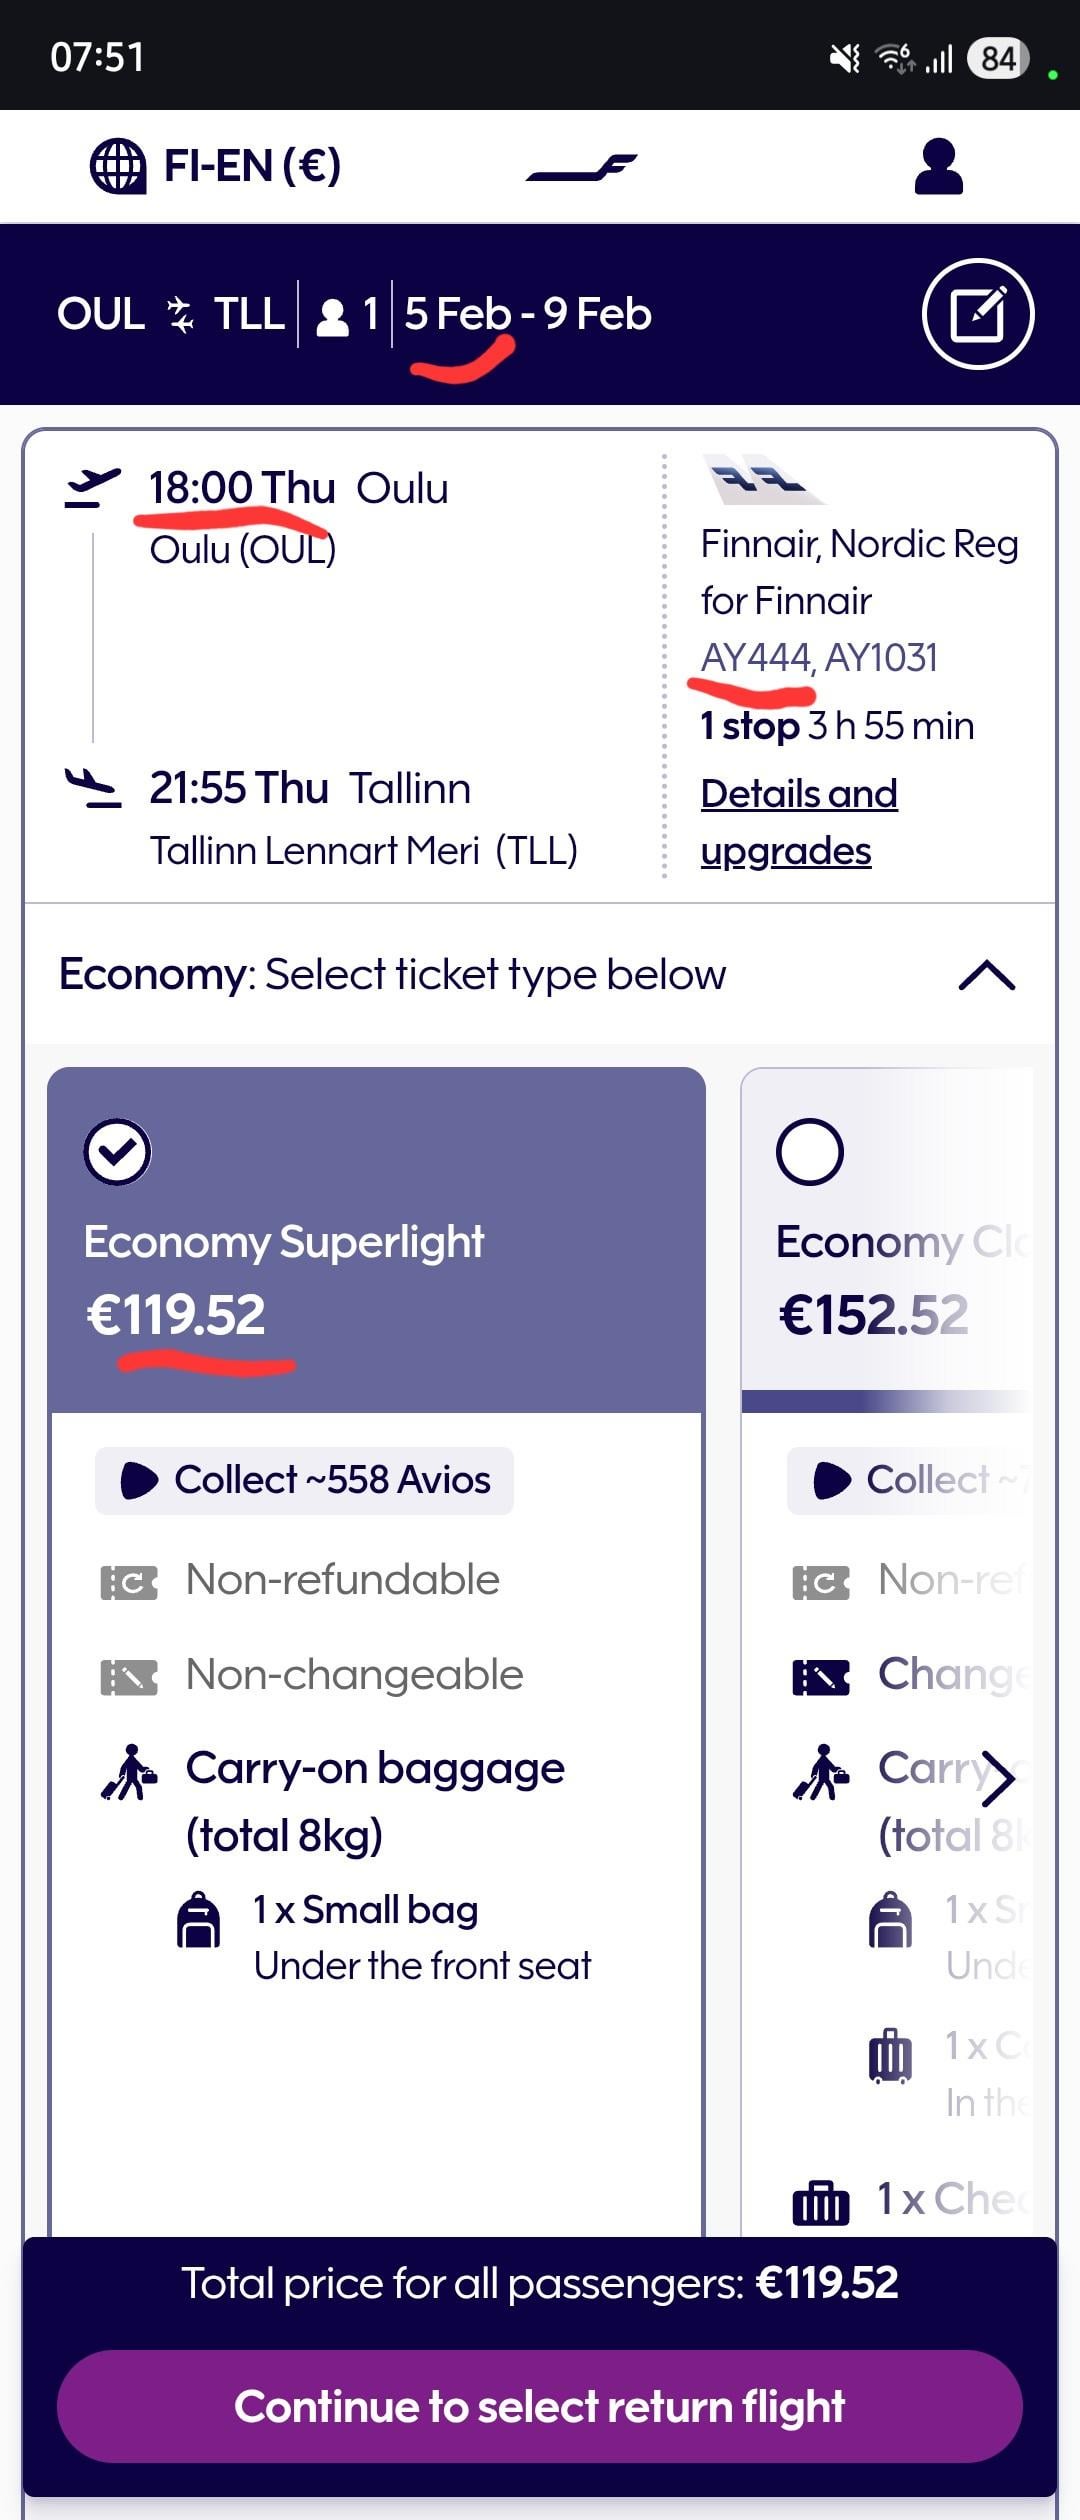Tap the departure plane icon
This screenshot has height=2520, width=1080.
(92, 487)
